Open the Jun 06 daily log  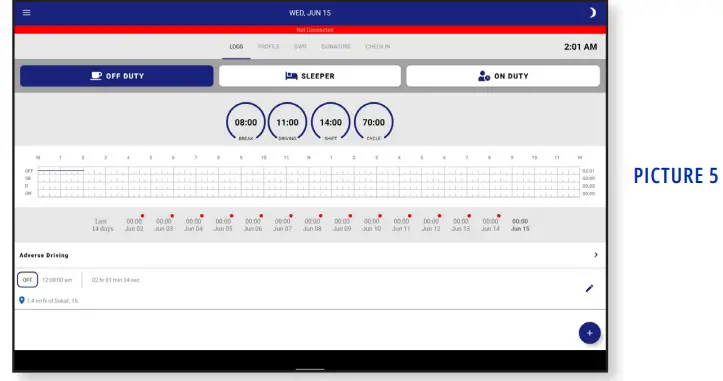coord(253,225)
